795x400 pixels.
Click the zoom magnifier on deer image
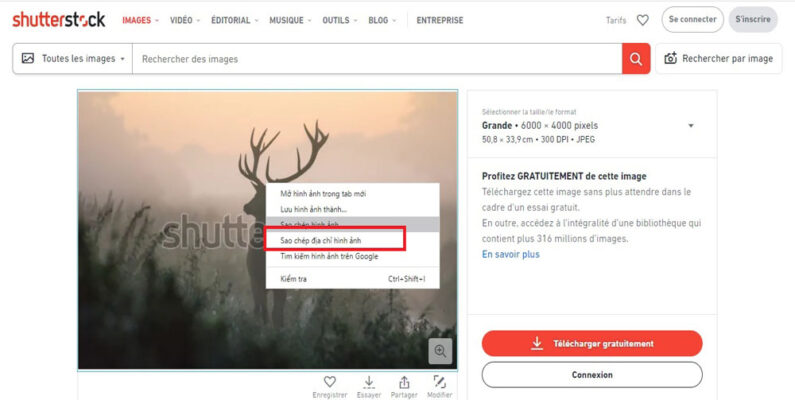click(441, 351)
